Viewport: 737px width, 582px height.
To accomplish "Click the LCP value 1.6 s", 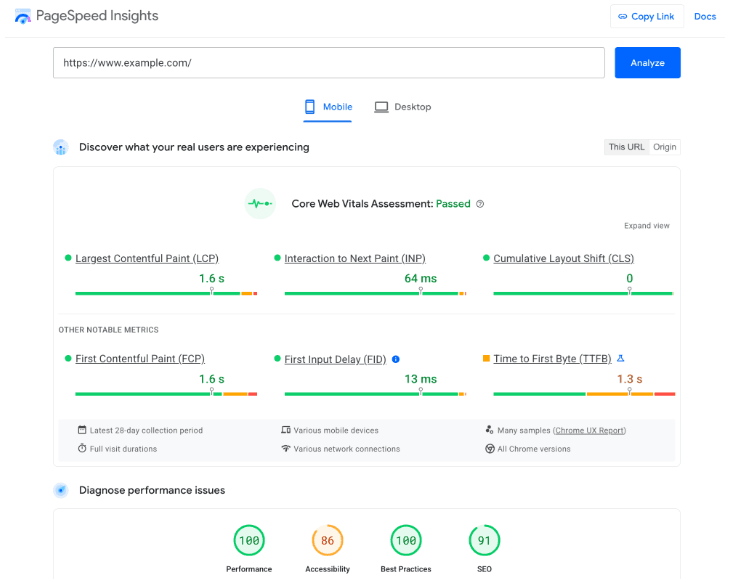I will 212,278.
